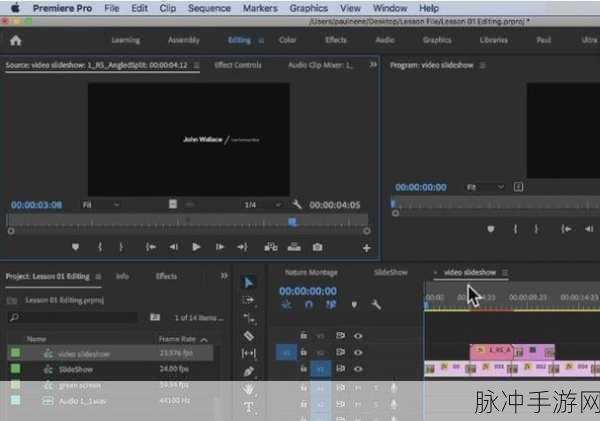Click Export Frame camera icon in Source monitor
This screenshot has height=421, width=600.
pos(317,247)
